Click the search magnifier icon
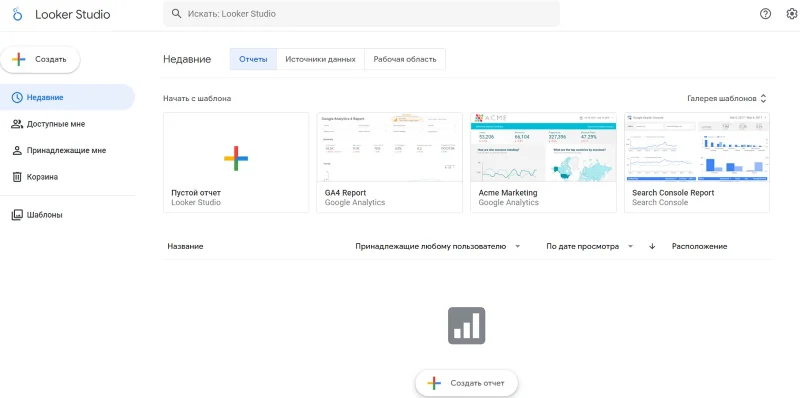The height and width of the screenshot is (398, 800). pos(177,14)
